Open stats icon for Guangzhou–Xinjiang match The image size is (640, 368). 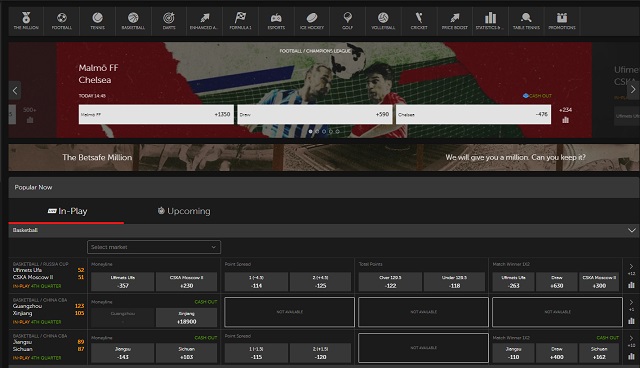[631, 321]
